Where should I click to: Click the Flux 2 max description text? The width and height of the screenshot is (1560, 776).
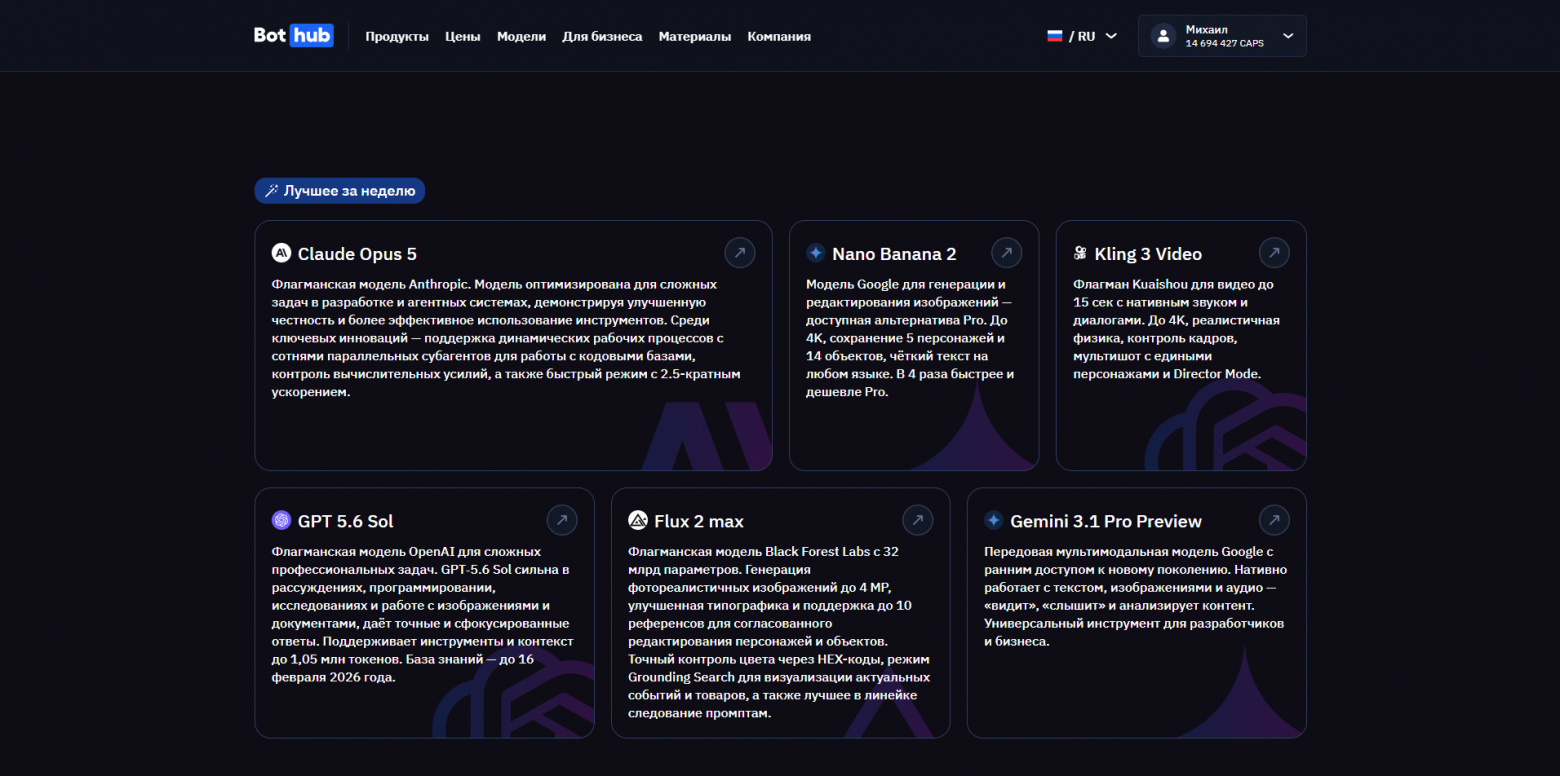click(x=779, y=632)
